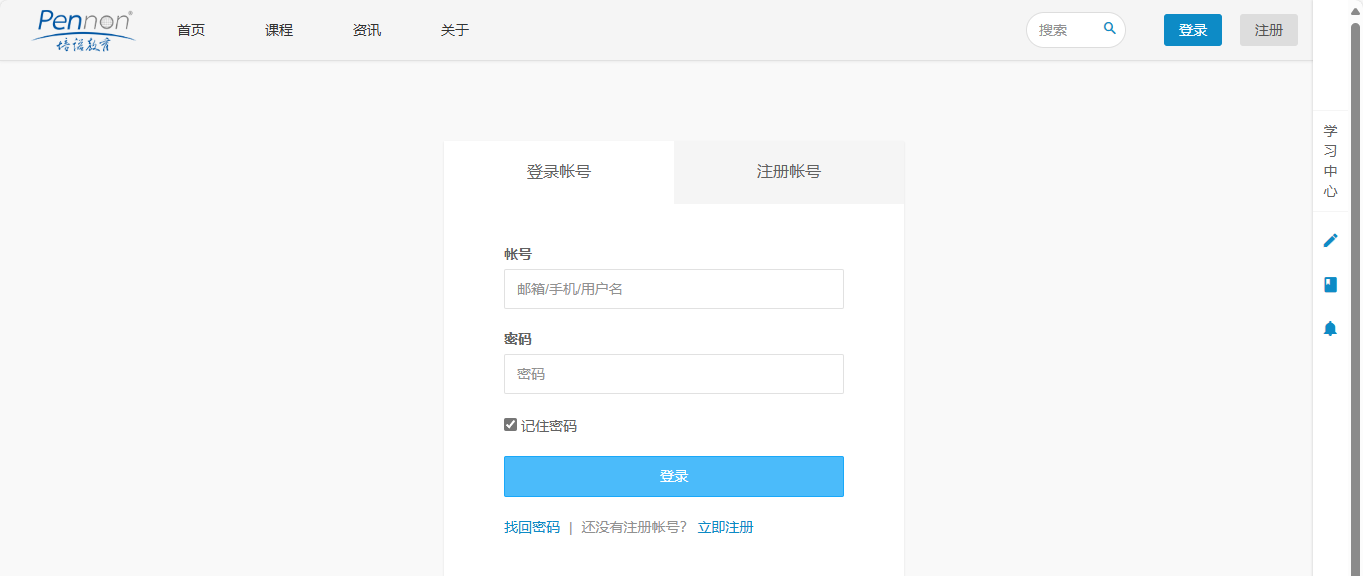Follow the 立即注册 link
The image size is (1363, 576).
click(725, 527)
